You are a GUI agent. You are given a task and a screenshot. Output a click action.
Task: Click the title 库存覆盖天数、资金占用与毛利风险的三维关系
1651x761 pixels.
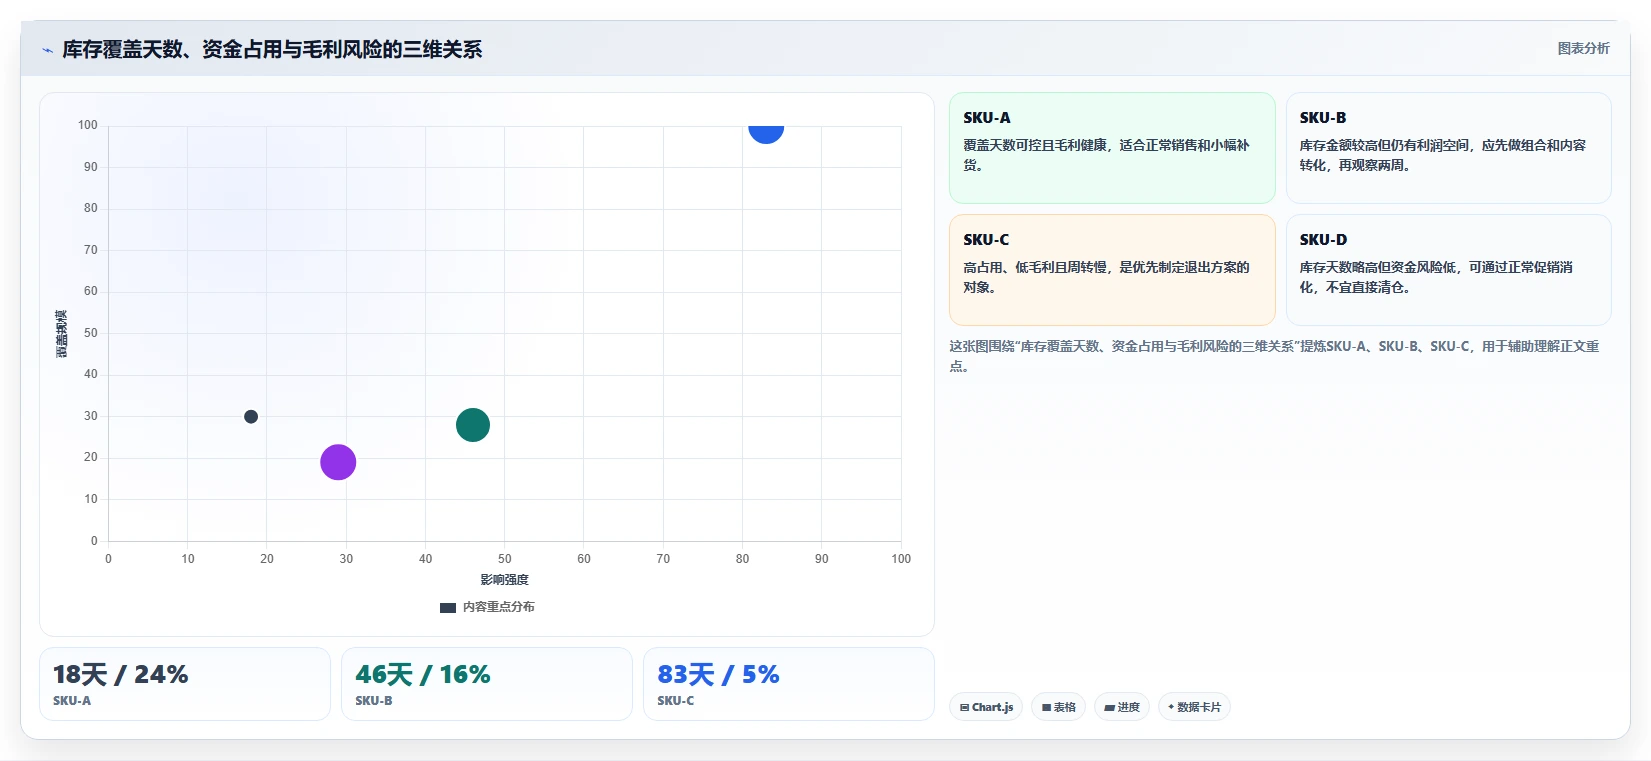(x=272, y=49)
